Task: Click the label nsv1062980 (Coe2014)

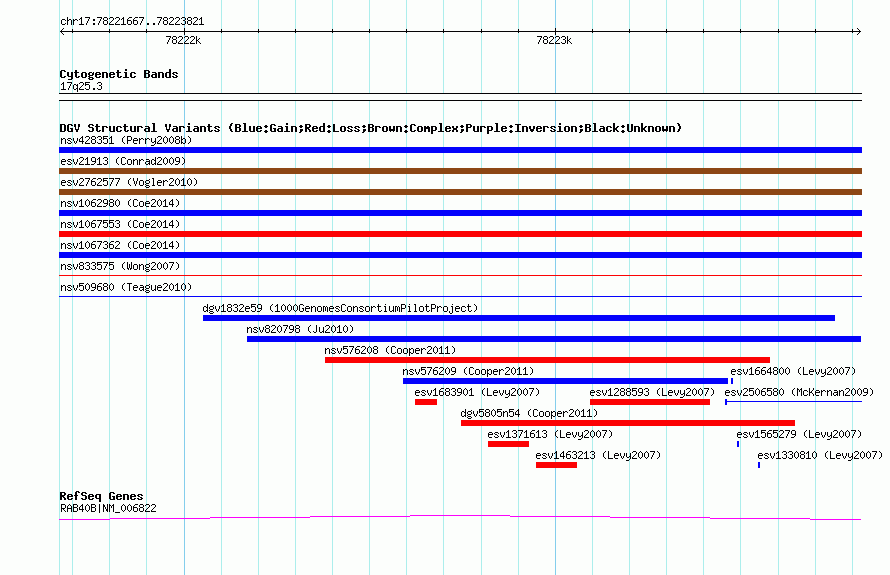Action: pyautogui.click(x=120, y=203)
